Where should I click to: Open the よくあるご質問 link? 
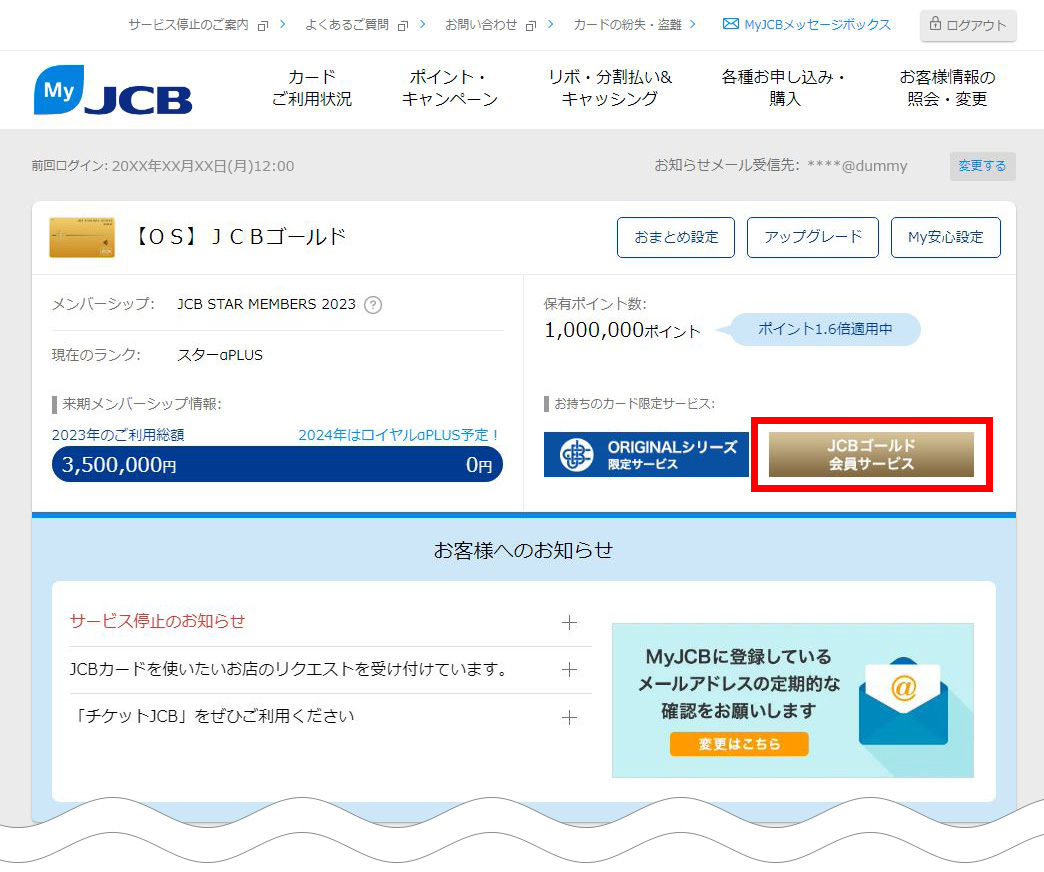click(347, 25)
